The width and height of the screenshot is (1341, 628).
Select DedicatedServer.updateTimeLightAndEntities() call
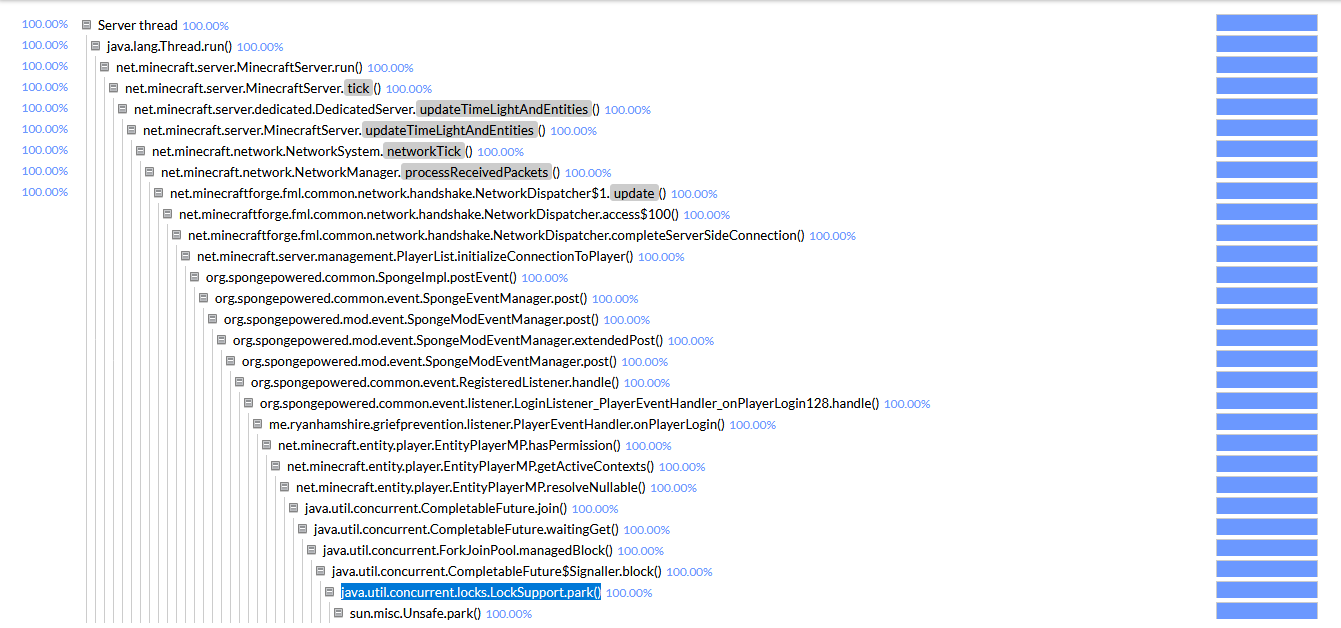[x=350, y=108]
